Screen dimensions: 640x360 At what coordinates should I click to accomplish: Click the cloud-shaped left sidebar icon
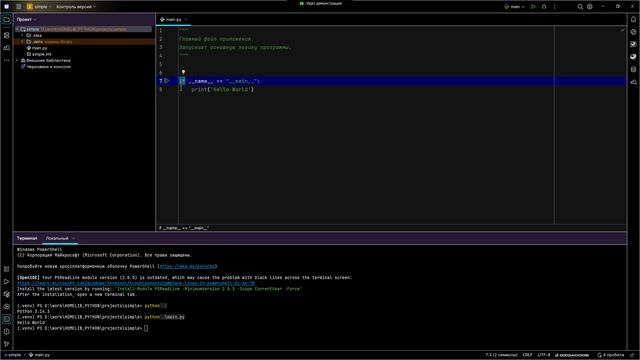pyautogui.click(x=7, y=48)
